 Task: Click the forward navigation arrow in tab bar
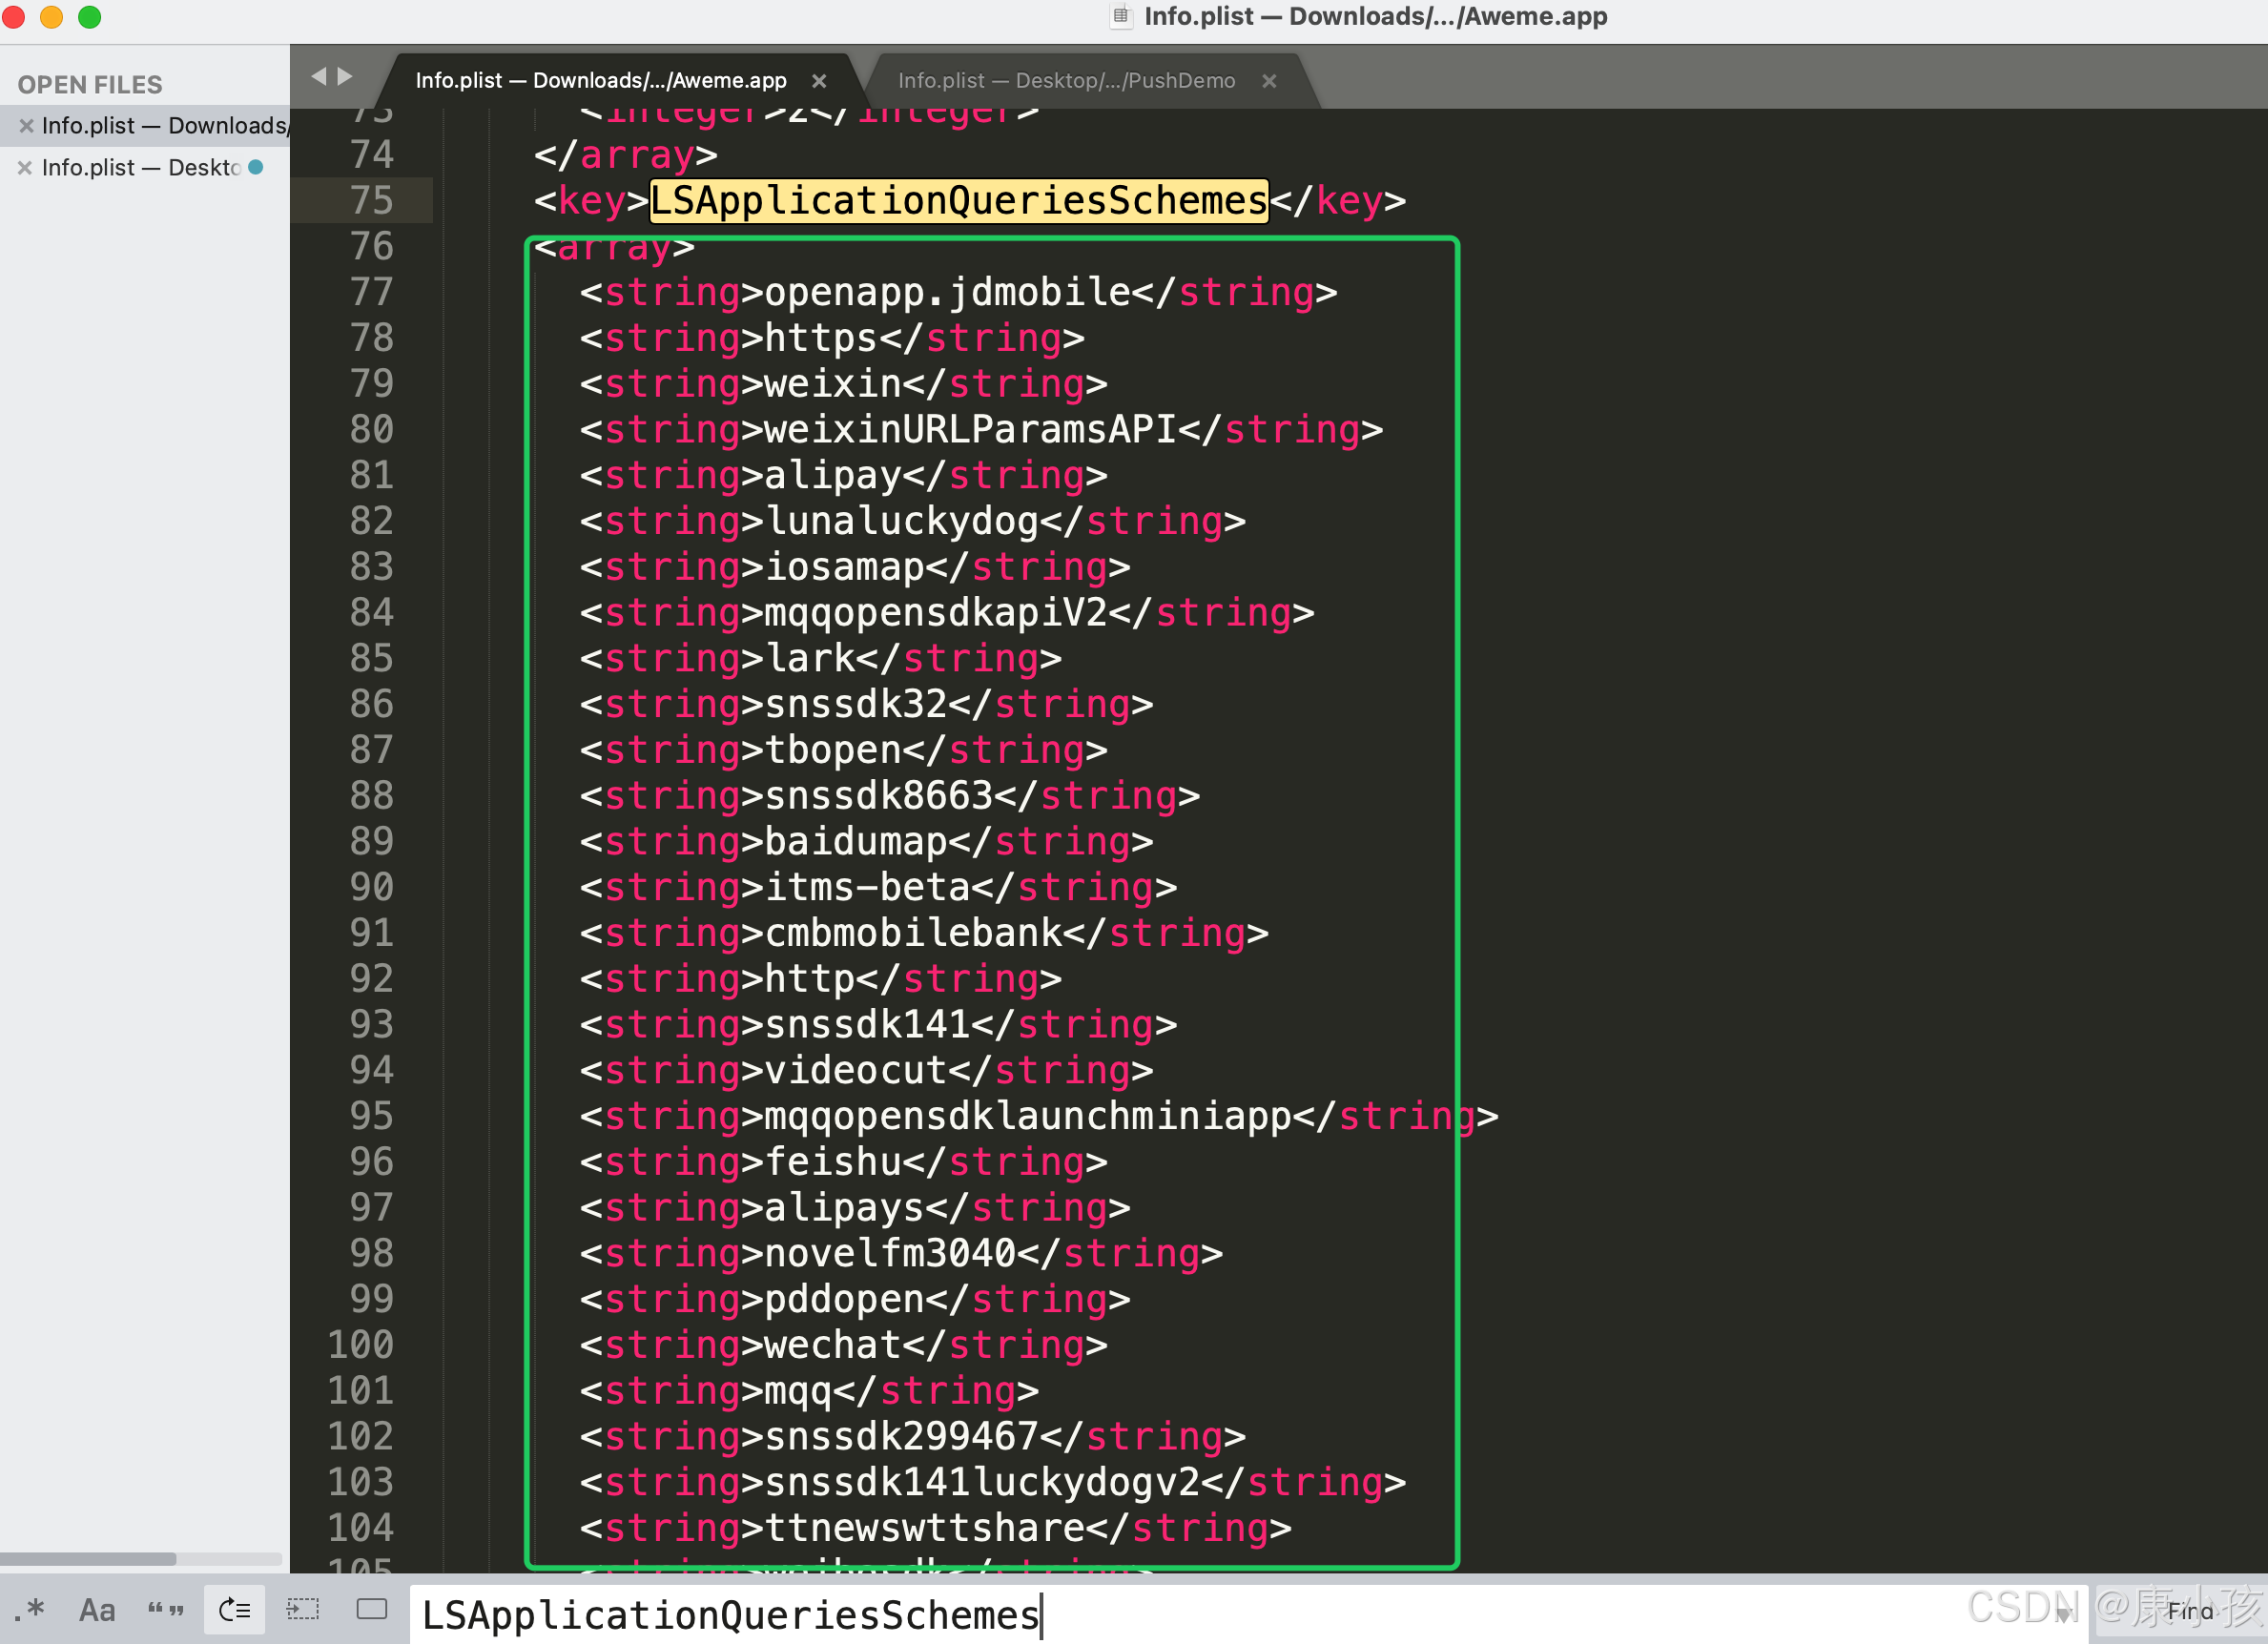point(346,76)
